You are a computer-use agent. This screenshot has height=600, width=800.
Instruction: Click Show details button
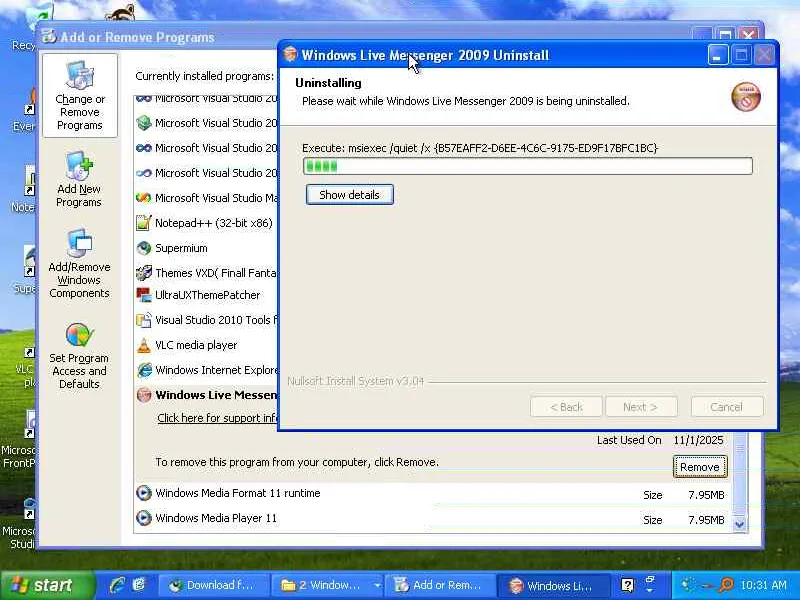coord(349,195)
